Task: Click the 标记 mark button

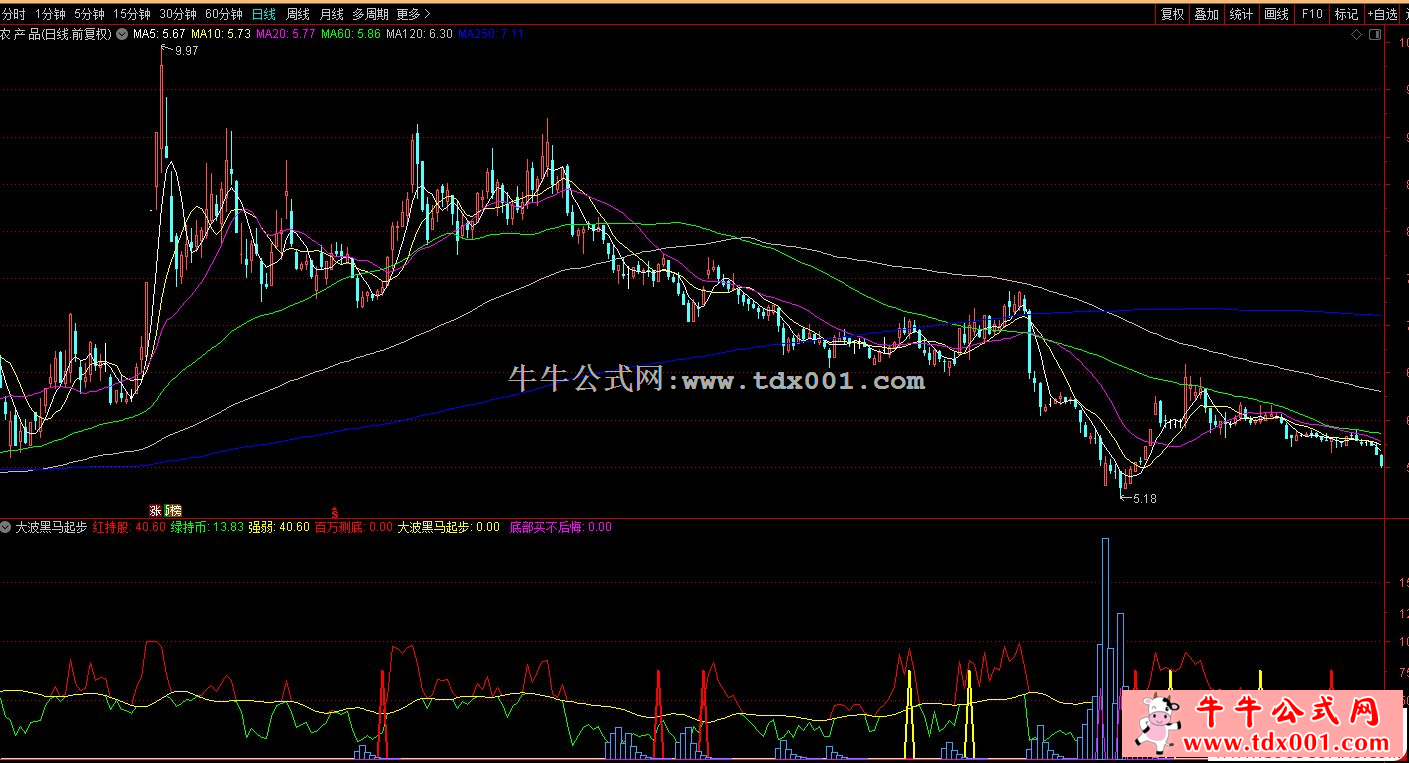Action: 1347,14
